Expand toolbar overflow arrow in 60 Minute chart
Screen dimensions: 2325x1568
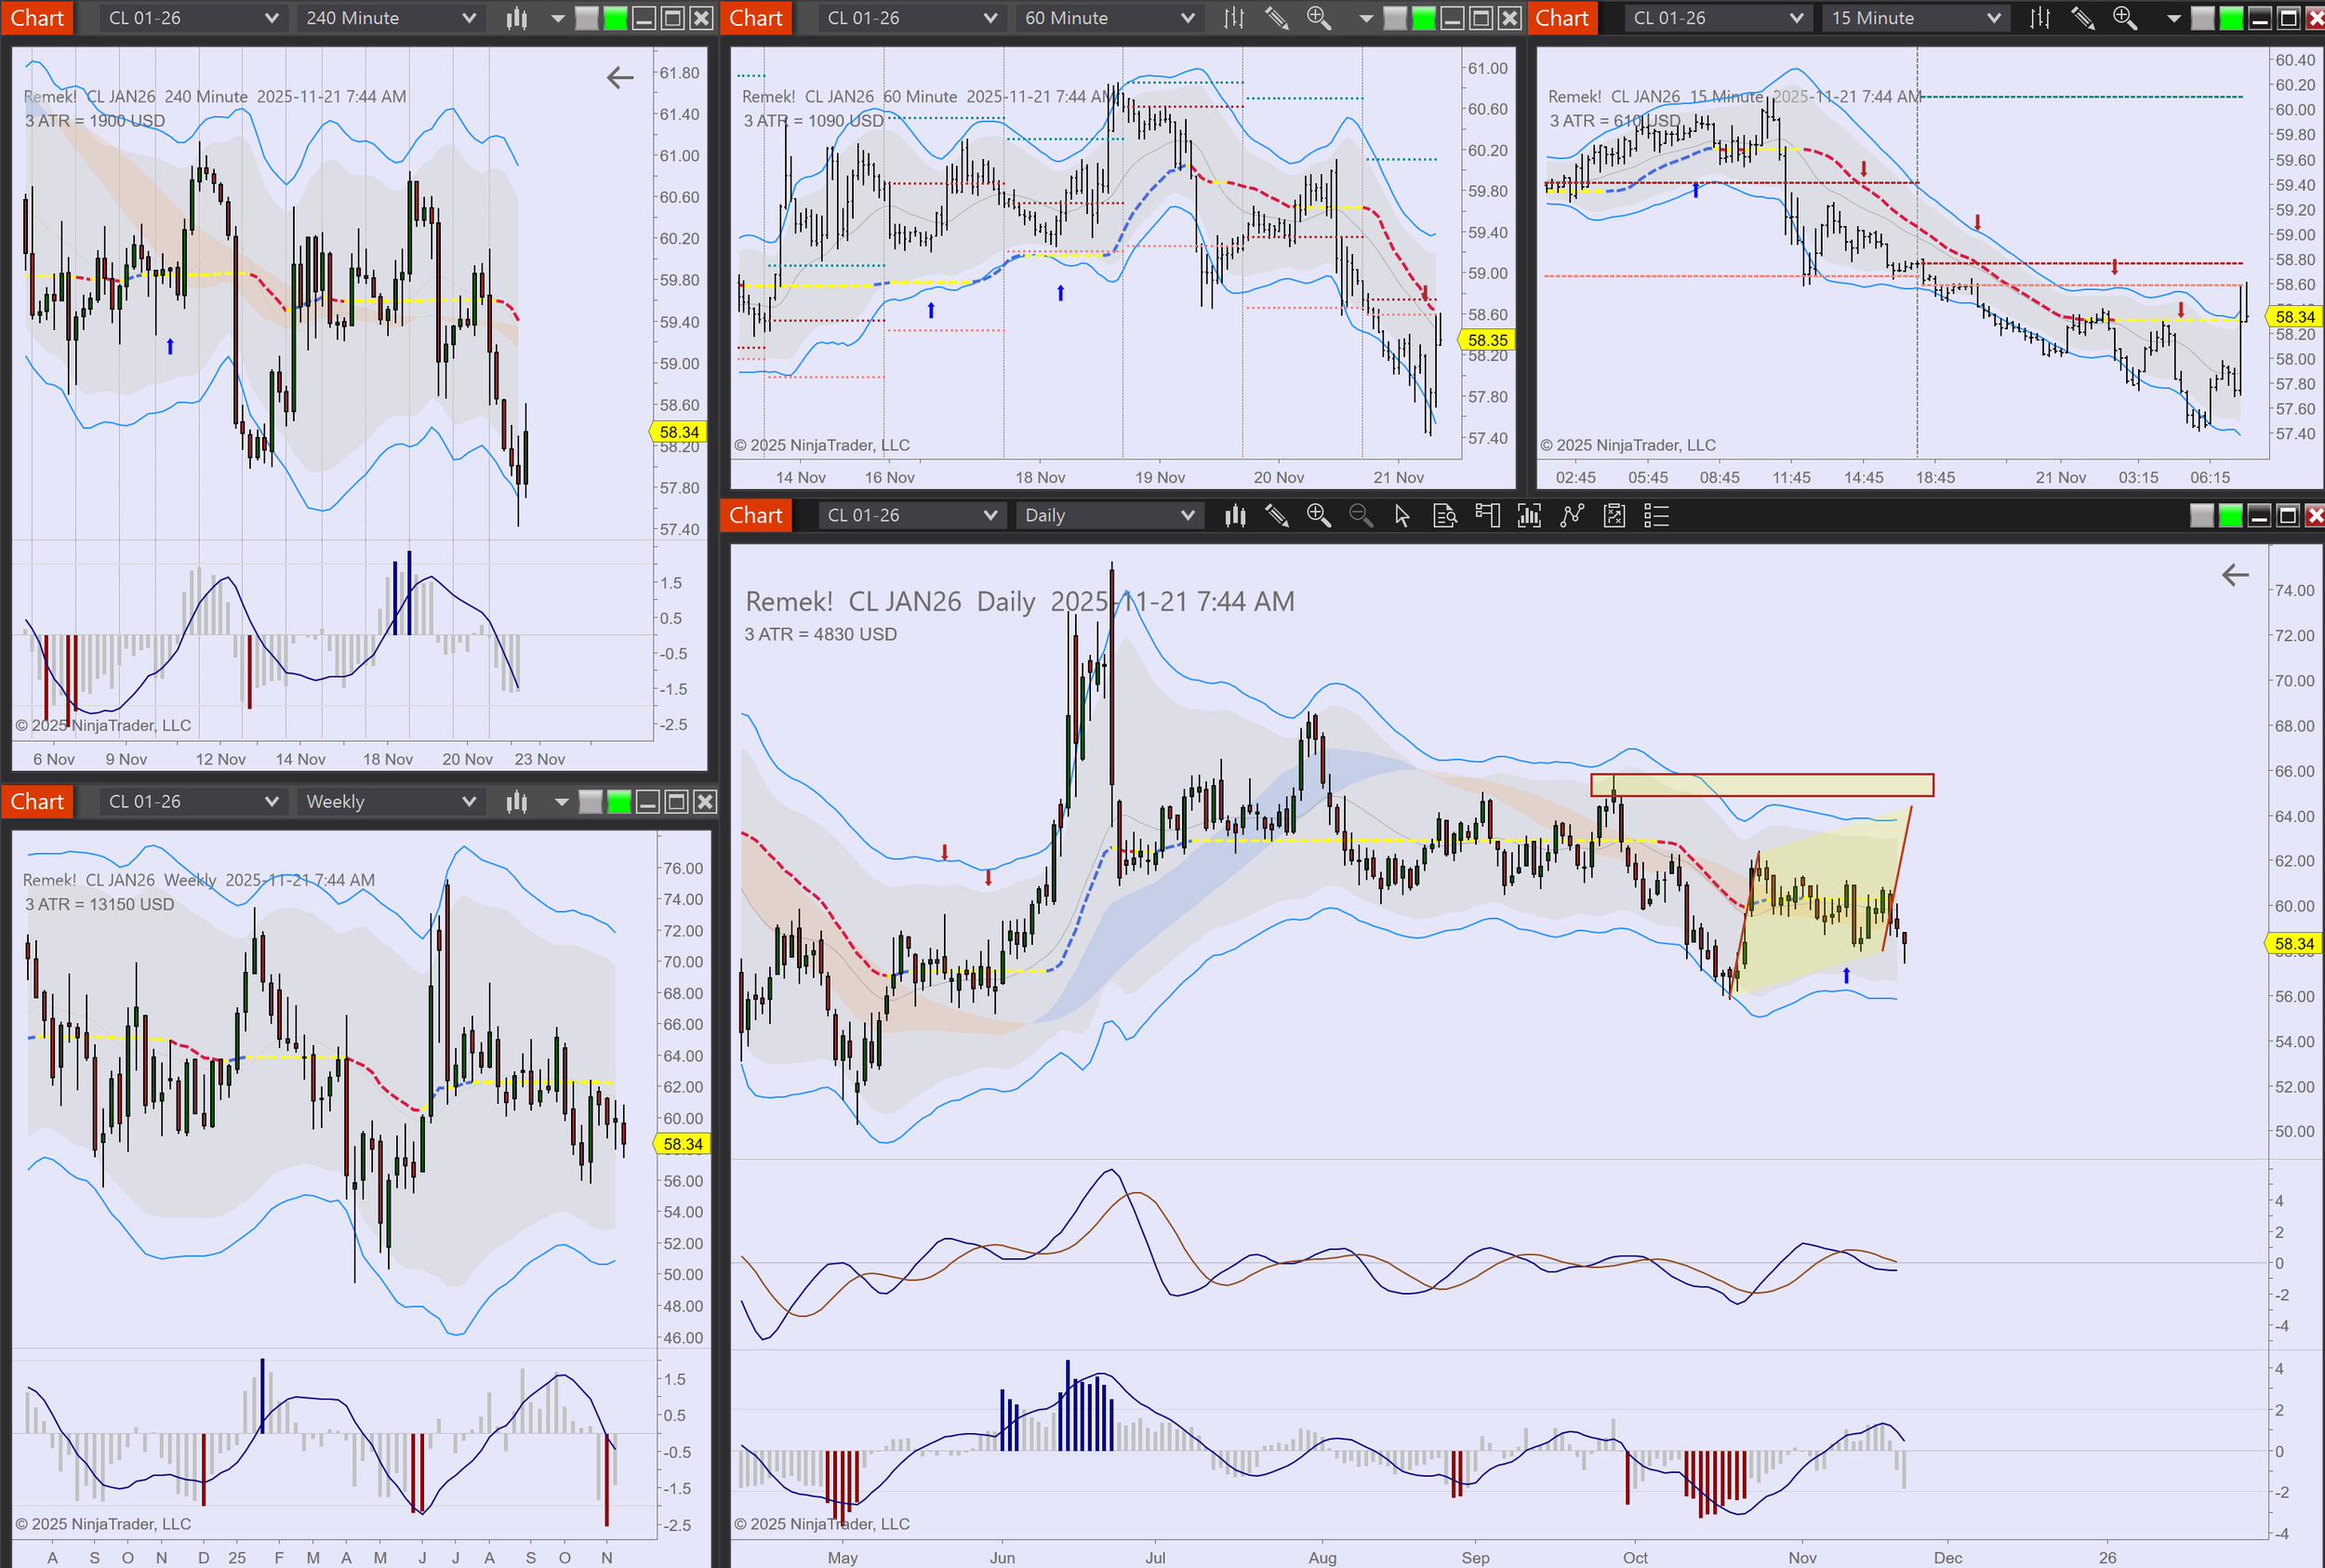(x=1365, y=18)
